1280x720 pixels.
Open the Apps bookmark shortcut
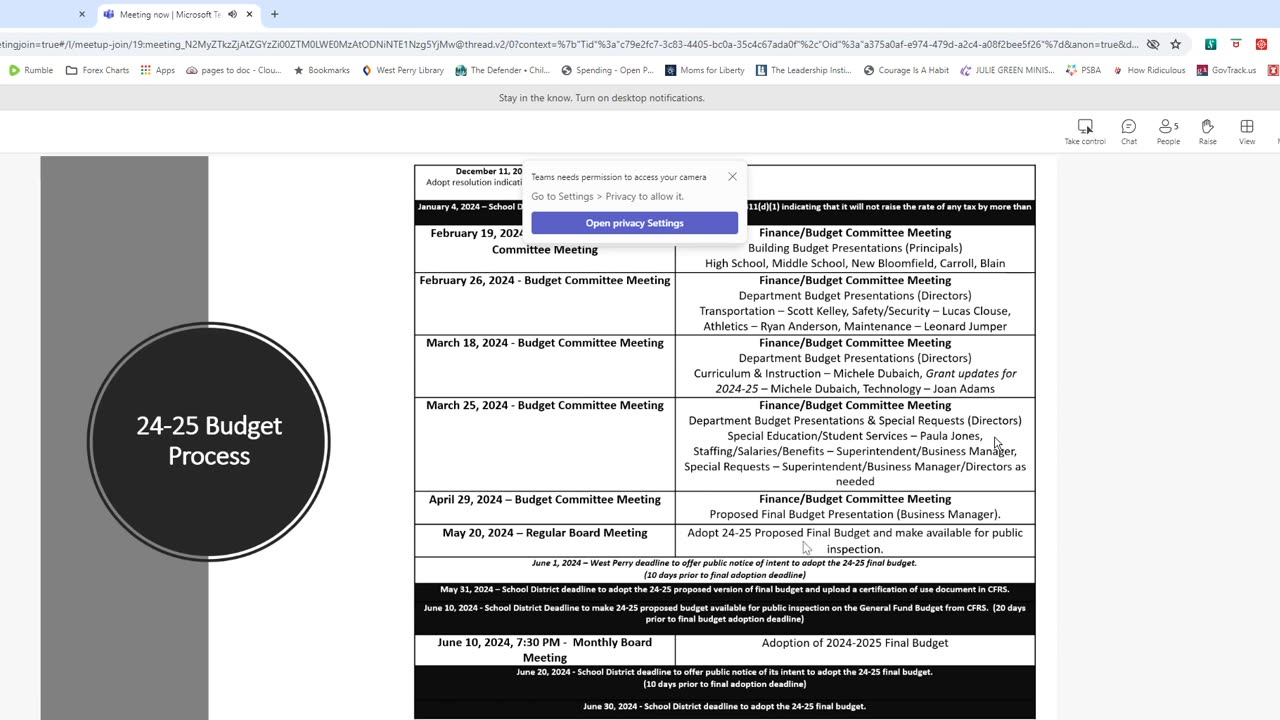[158, 70]
